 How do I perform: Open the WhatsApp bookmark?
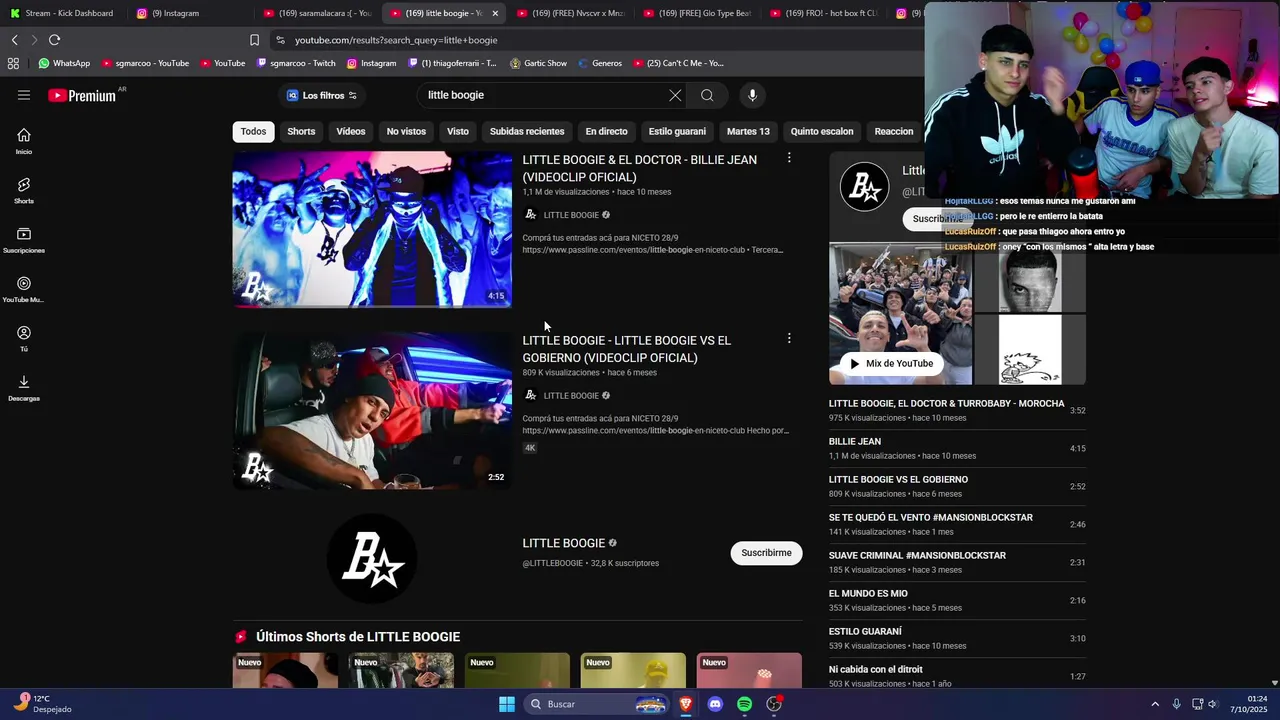(64, 63)
